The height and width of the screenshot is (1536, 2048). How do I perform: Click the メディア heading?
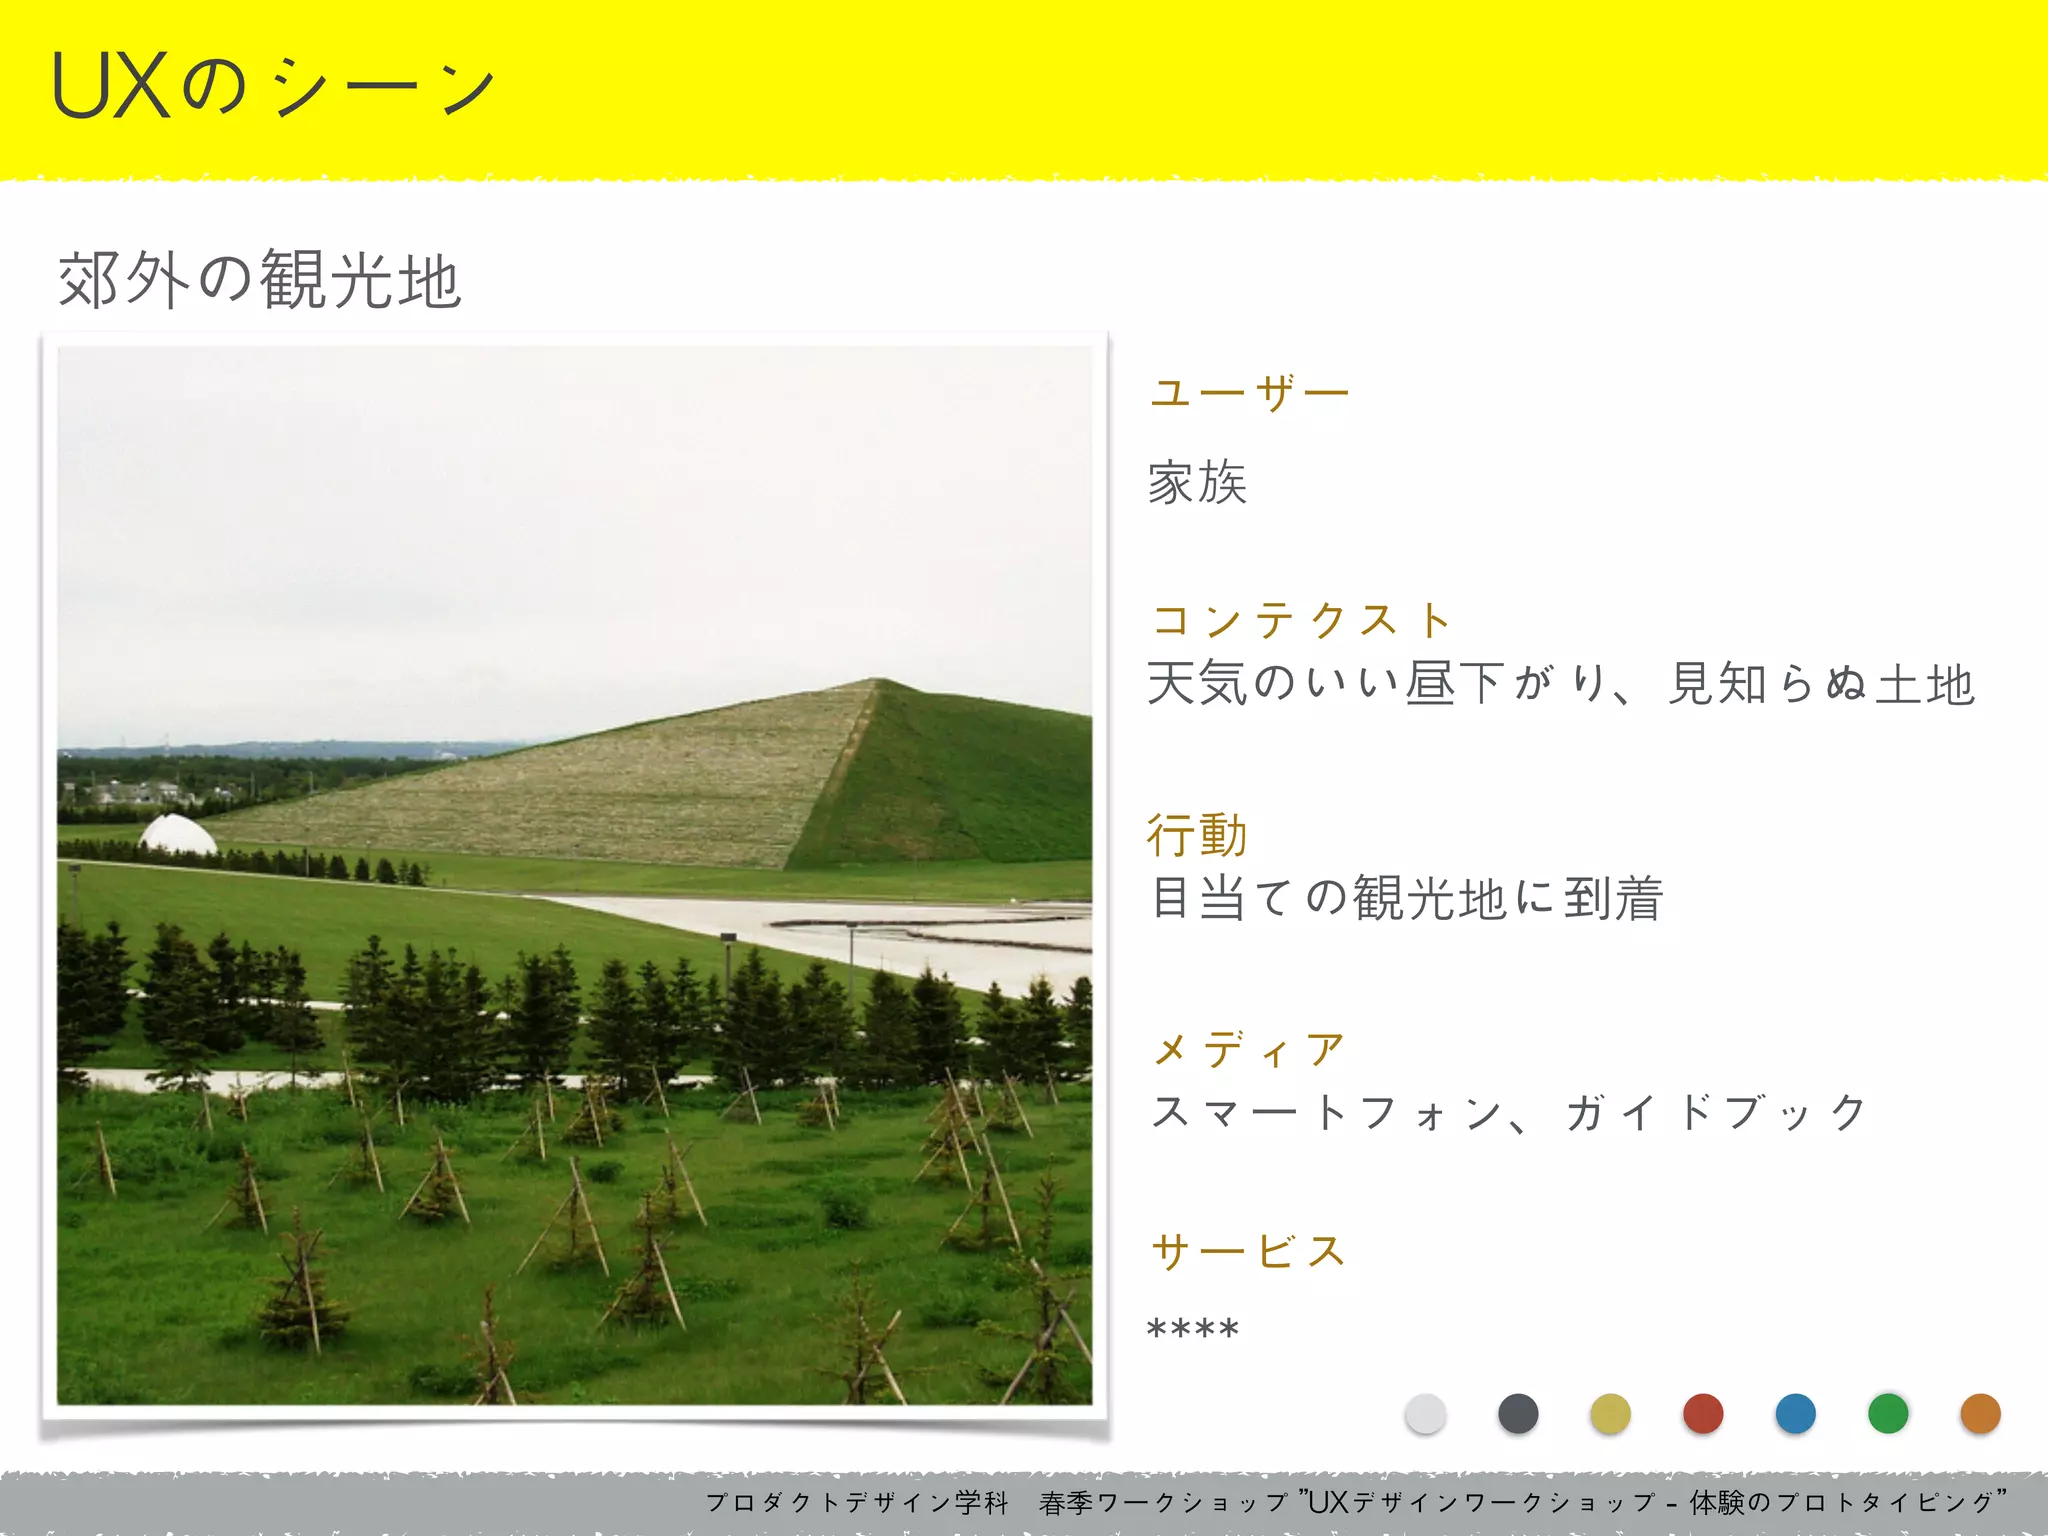[x=1250, y=1050]
